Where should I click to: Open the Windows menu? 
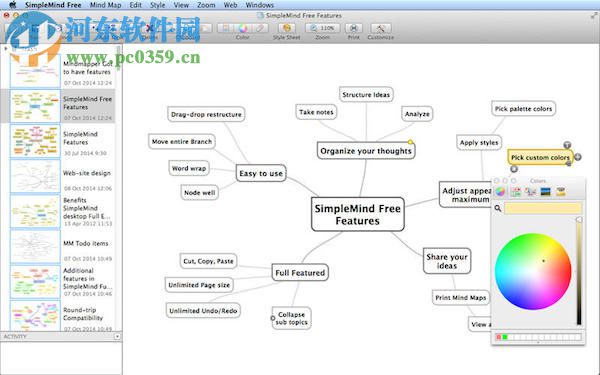(259, 5)
